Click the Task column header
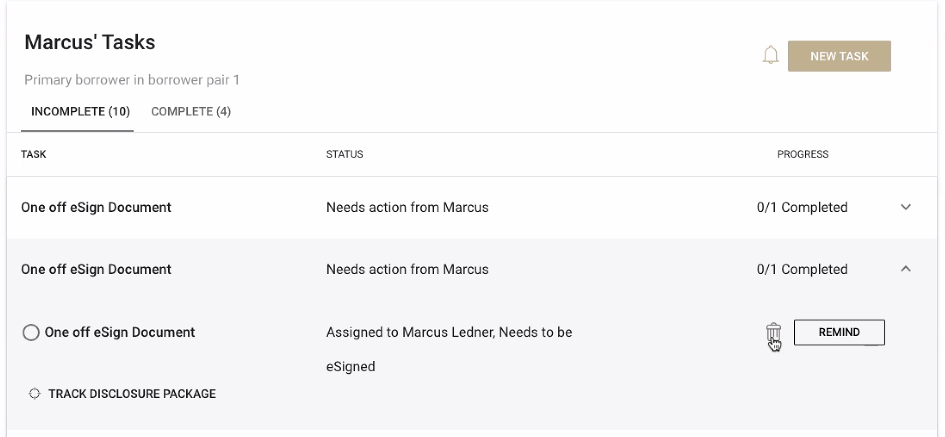 click(x=34, y=155)
